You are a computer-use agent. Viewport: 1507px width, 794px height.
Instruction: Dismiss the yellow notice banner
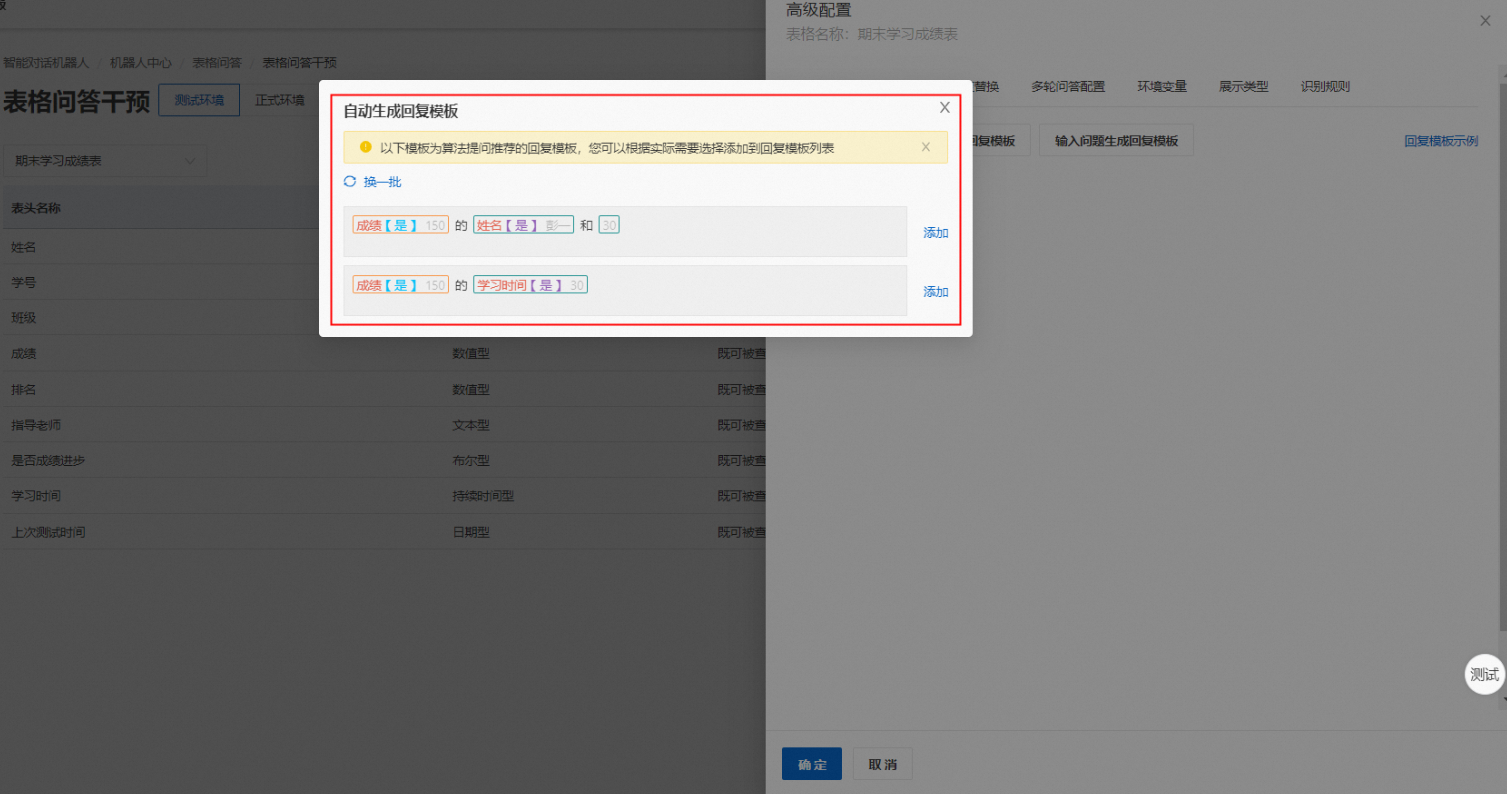(x=925, y=147)
